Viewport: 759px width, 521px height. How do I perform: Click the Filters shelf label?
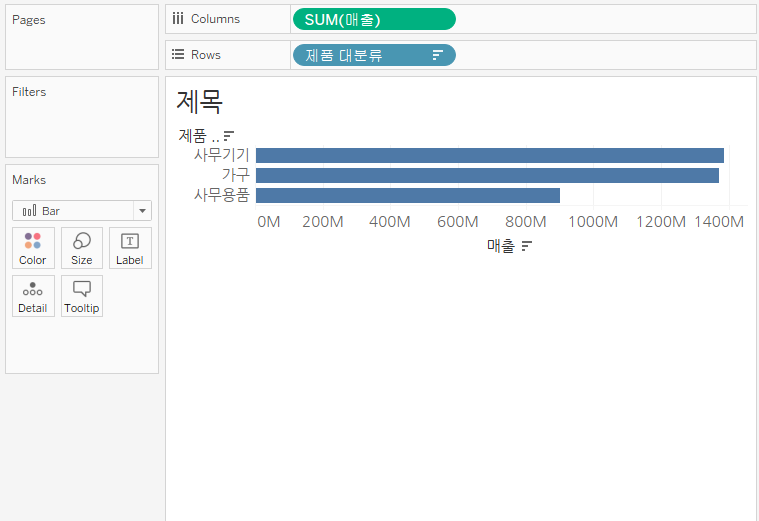pyautogui.click(x=29, y=92)
